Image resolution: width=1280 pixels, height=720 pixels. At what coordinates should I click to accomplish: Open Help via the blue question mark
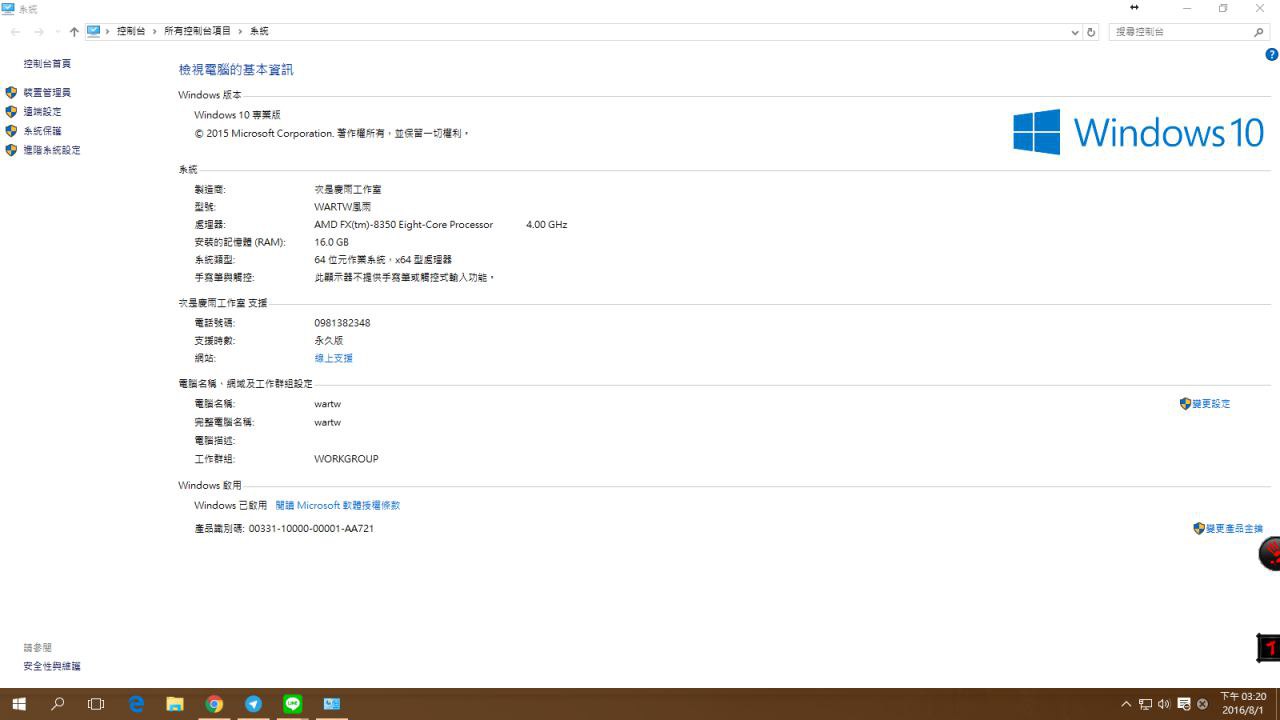(x=1272, y=55)
